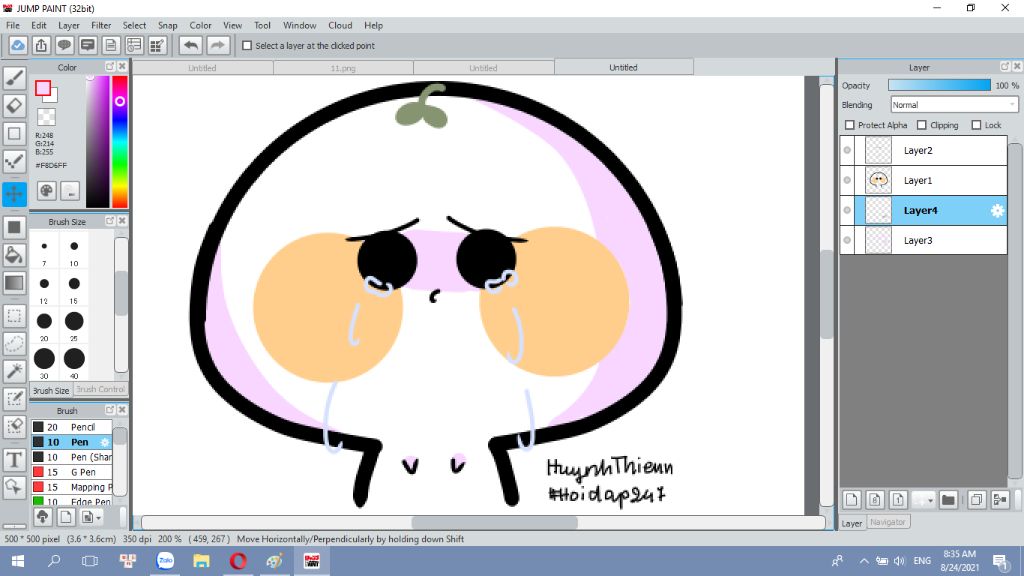1024x576 pixels.
Task: Activate the Move tool
Action: point(14,194)
